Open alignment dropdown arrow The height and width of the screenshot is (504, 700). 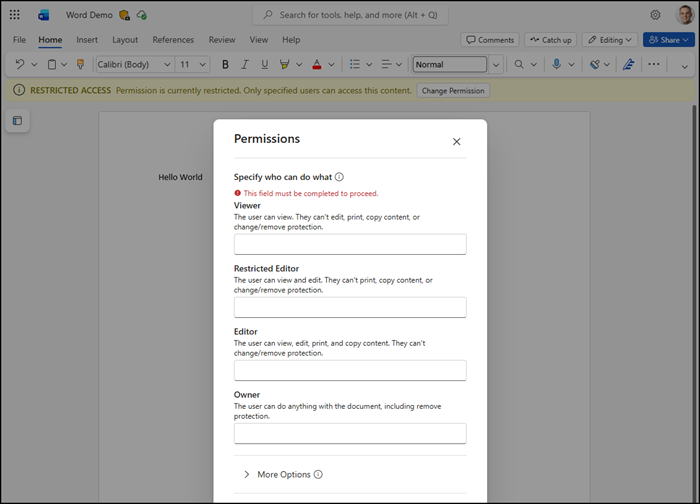[399, 65]
